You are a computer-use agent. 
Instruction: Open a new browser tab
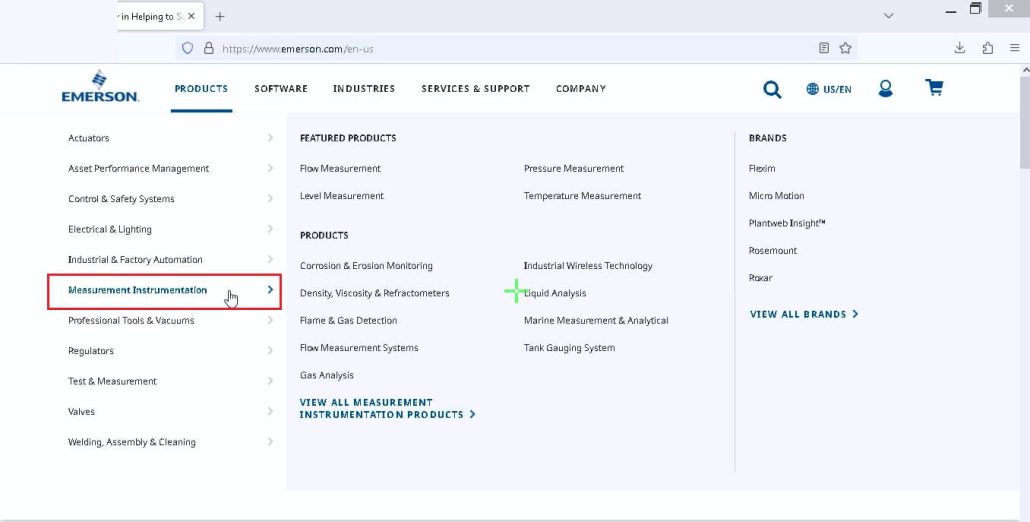pyautogui.click(x=220, y=16)
